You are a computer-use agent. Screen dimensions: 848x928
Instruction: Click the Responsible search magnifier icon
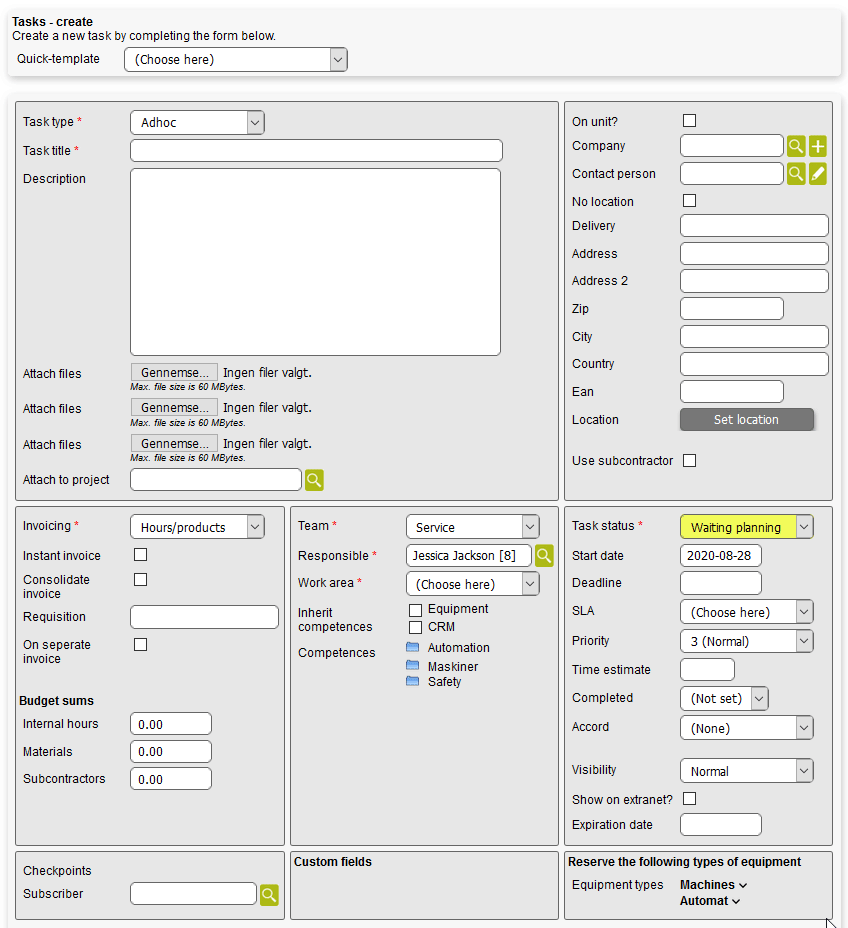click(x=544, y=555)
